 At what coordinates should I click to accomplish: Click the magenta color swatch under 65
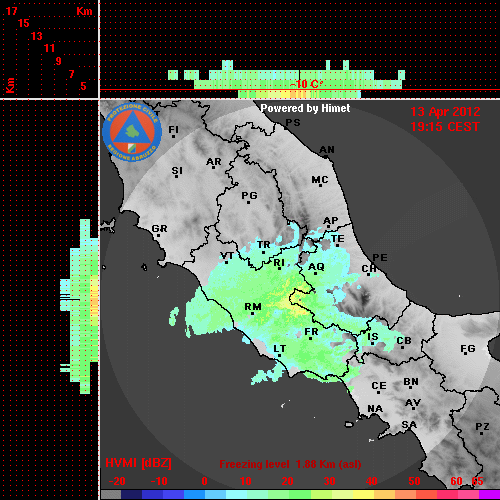tap(489, 495)
